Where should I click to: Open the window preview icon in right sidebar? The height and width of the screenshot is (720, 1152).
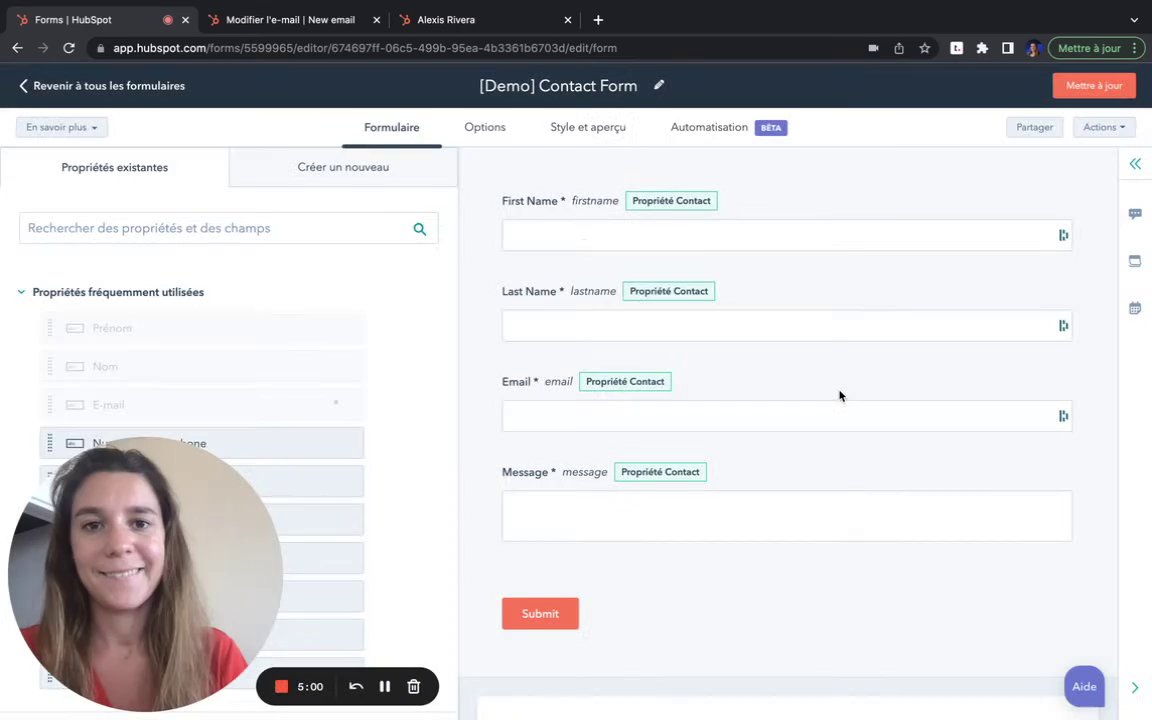pyautogui.click(x=1135, y=261)
